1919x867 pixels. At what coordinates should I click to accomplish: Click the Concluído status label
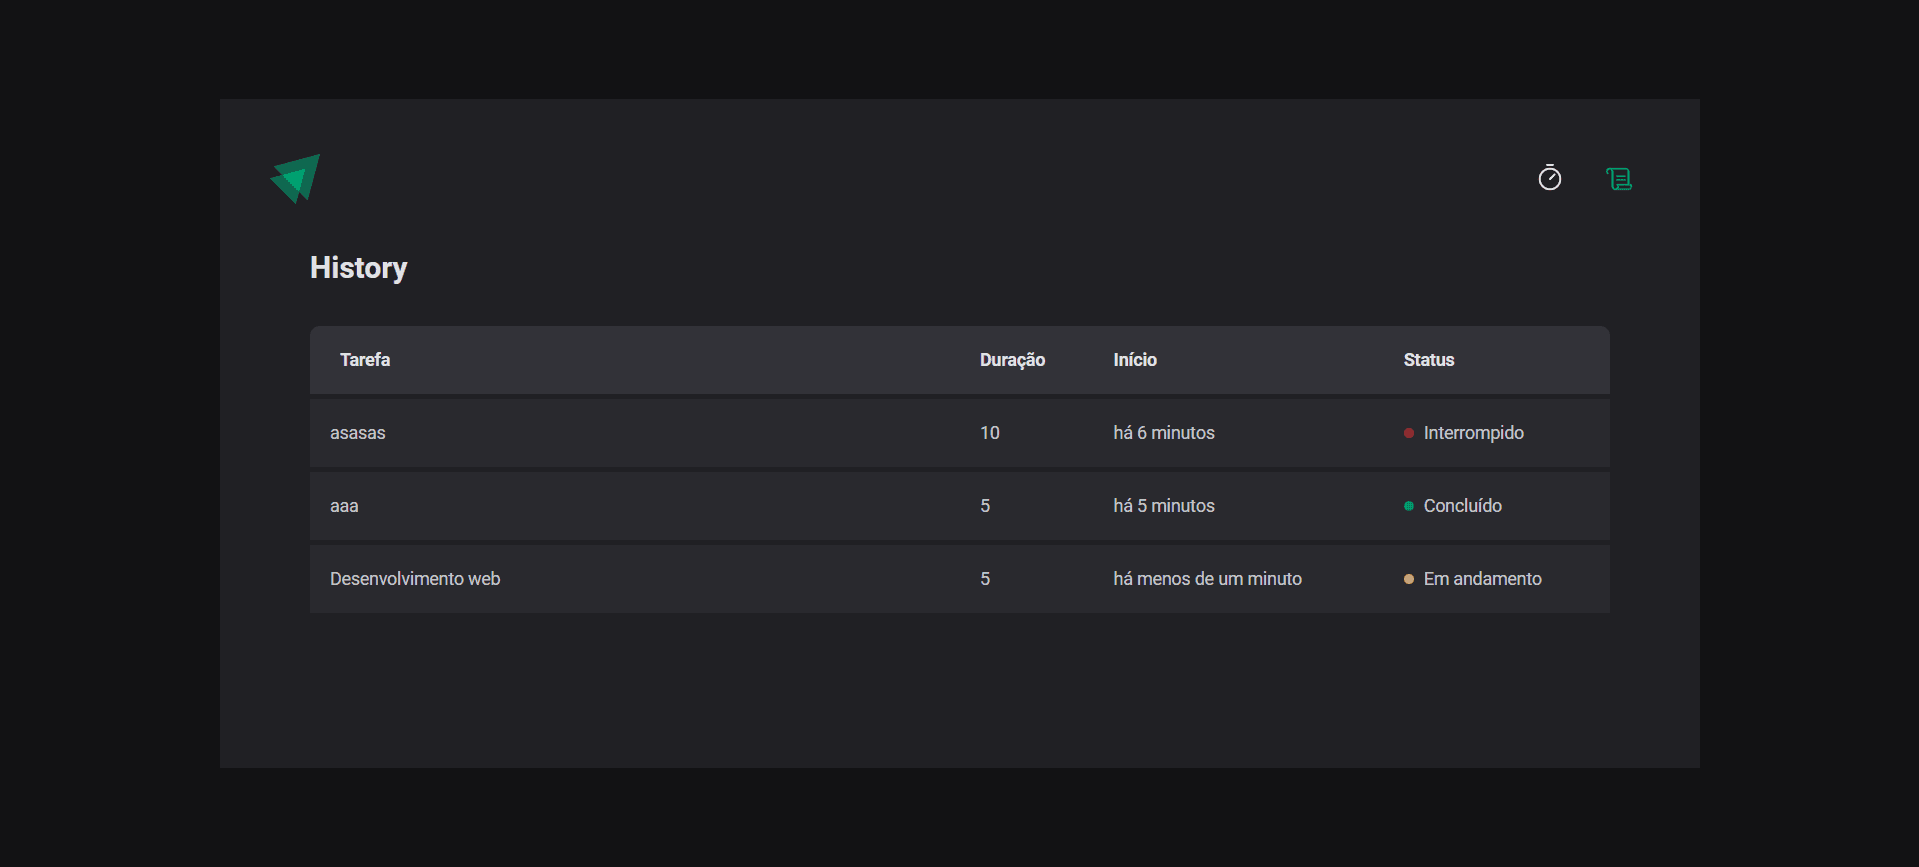(x=1462, y=506)
